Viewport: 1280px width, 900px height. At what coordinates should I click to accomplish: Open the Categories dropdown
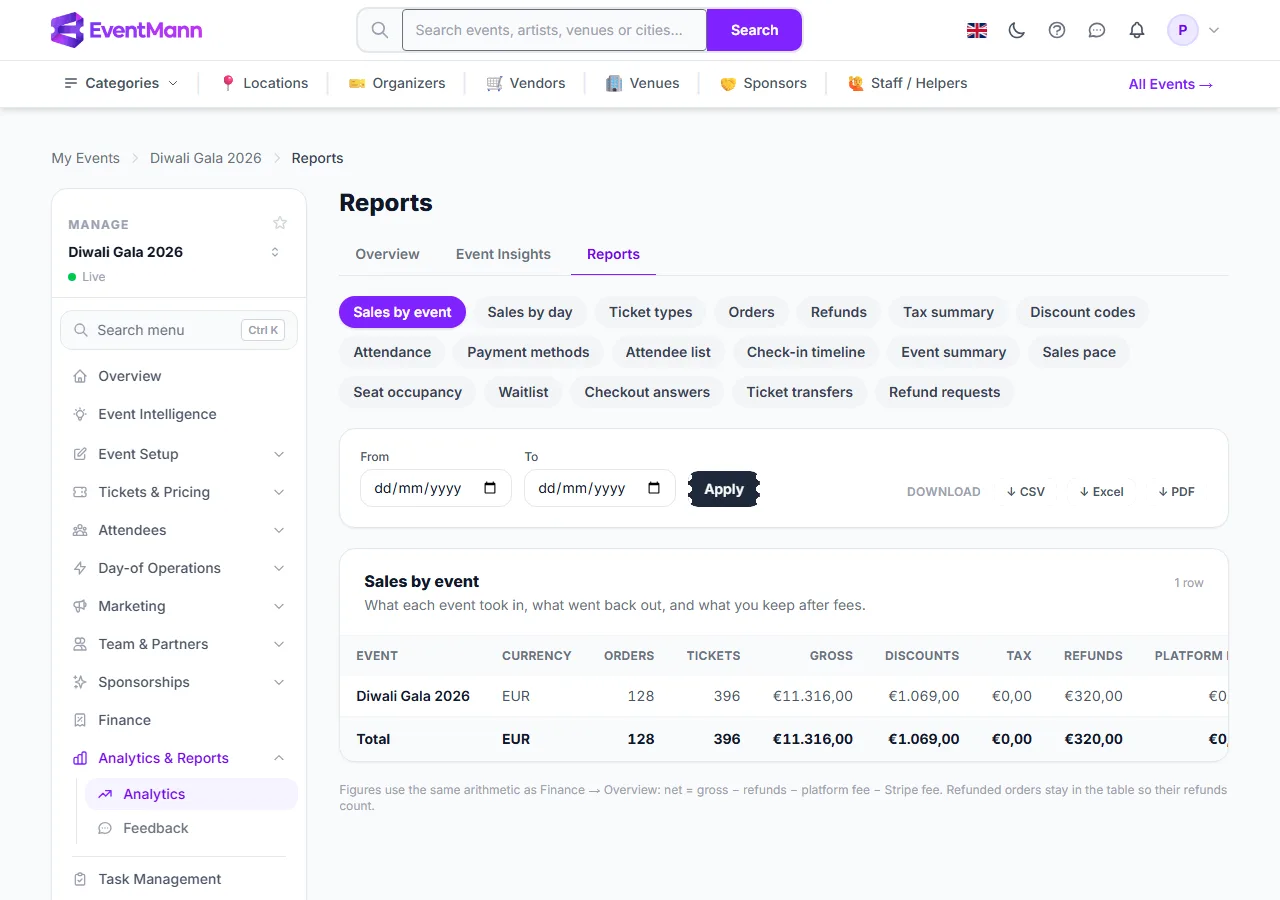point(121,83)
